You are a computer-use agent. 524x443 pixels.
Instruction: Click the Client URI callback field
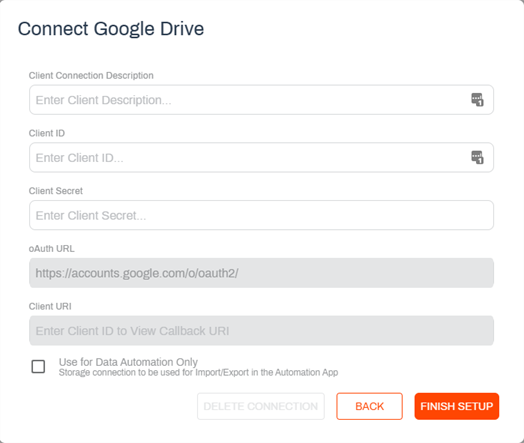(261, 331)
